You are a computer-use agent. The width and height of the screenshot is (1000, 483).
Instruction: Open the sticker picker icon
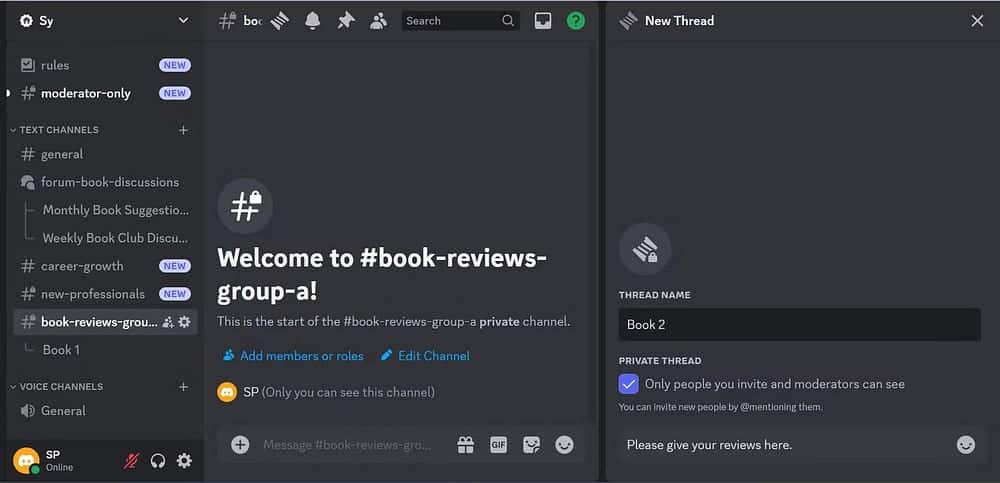[531, 445]
